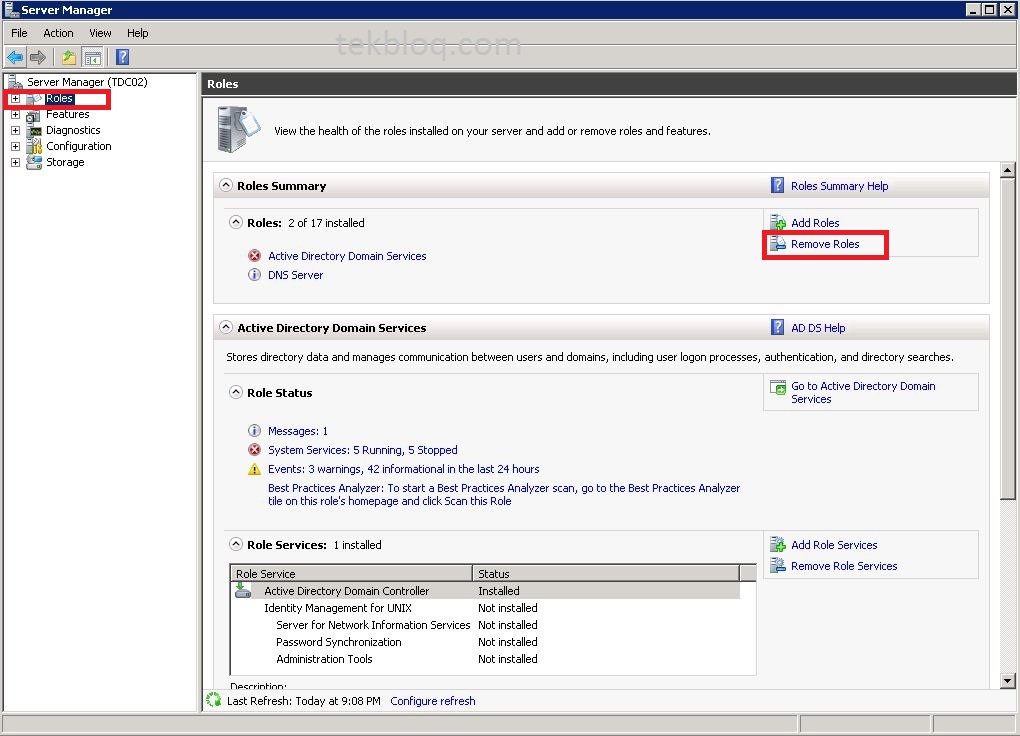The height and width of the screenshot is (736, 1020).
Task: Click the Best Practices Analyzer link text
Action: click(x=504, y=495)
